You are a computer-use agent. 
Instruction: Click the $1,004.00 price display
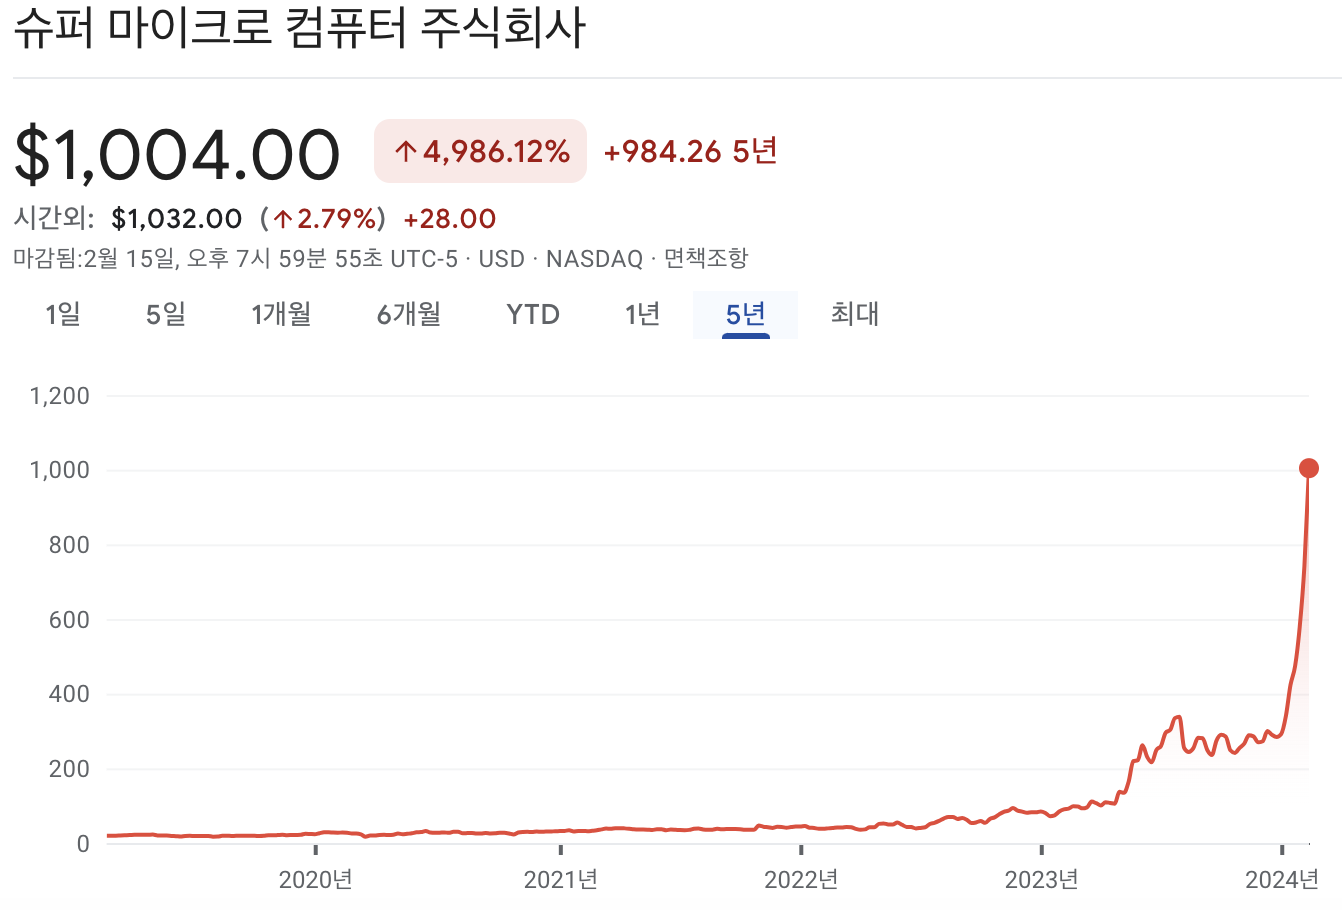tap(175, 152)
